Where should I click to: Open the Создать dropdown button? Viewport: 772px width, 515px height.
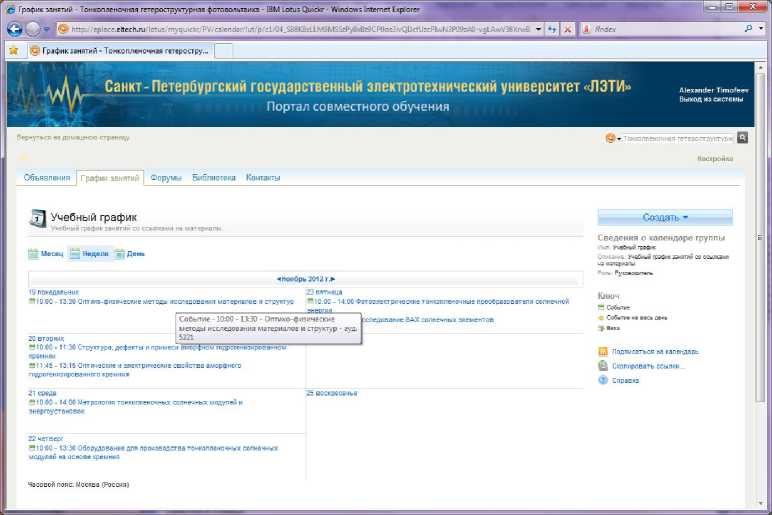[x=665, y=217]
